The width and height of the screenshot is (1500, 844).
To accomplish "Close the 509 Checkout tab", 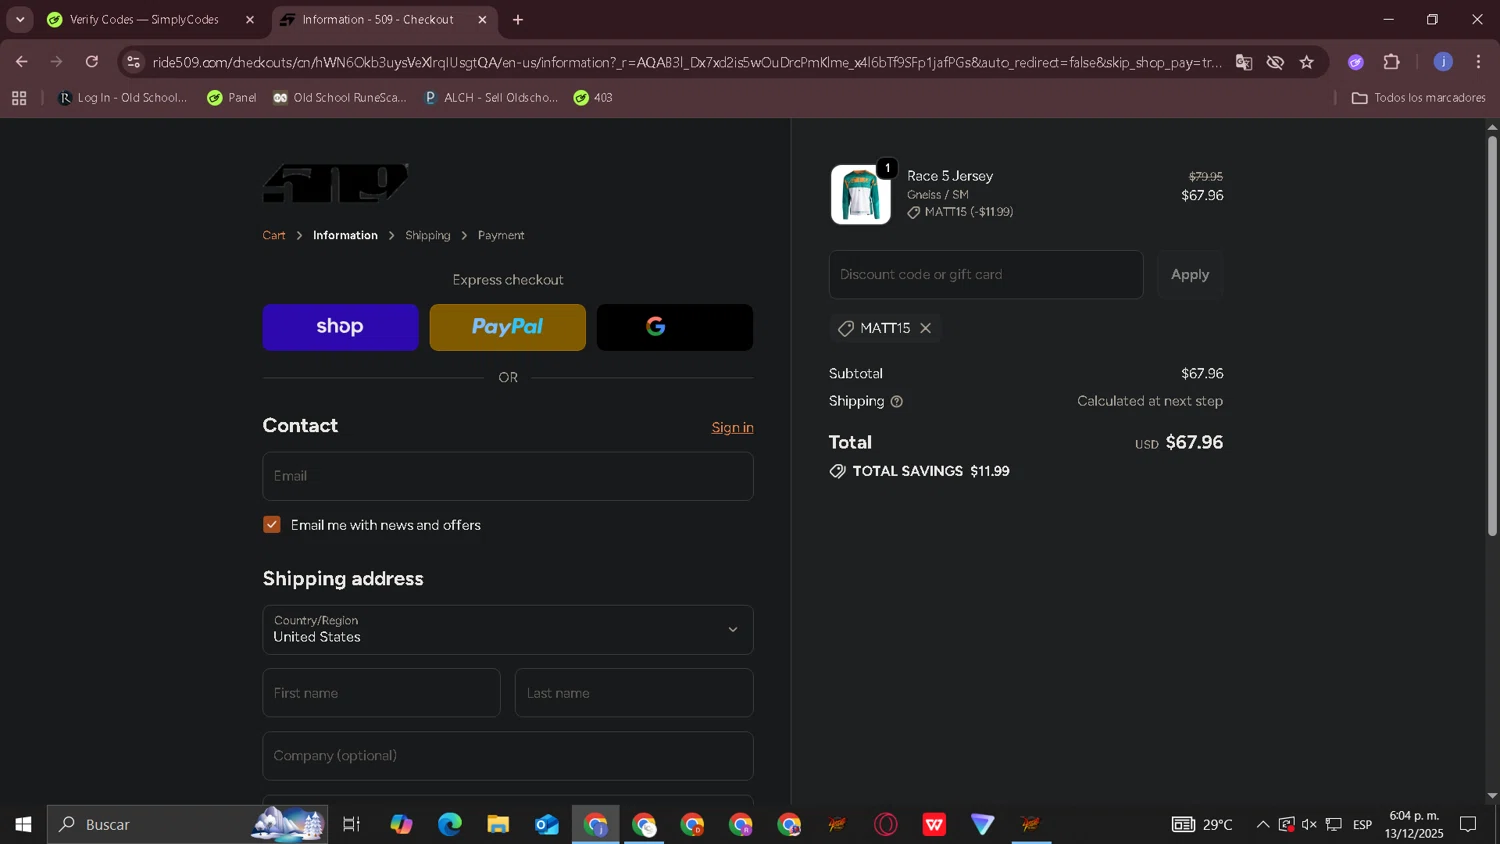I will pos(482,20).
